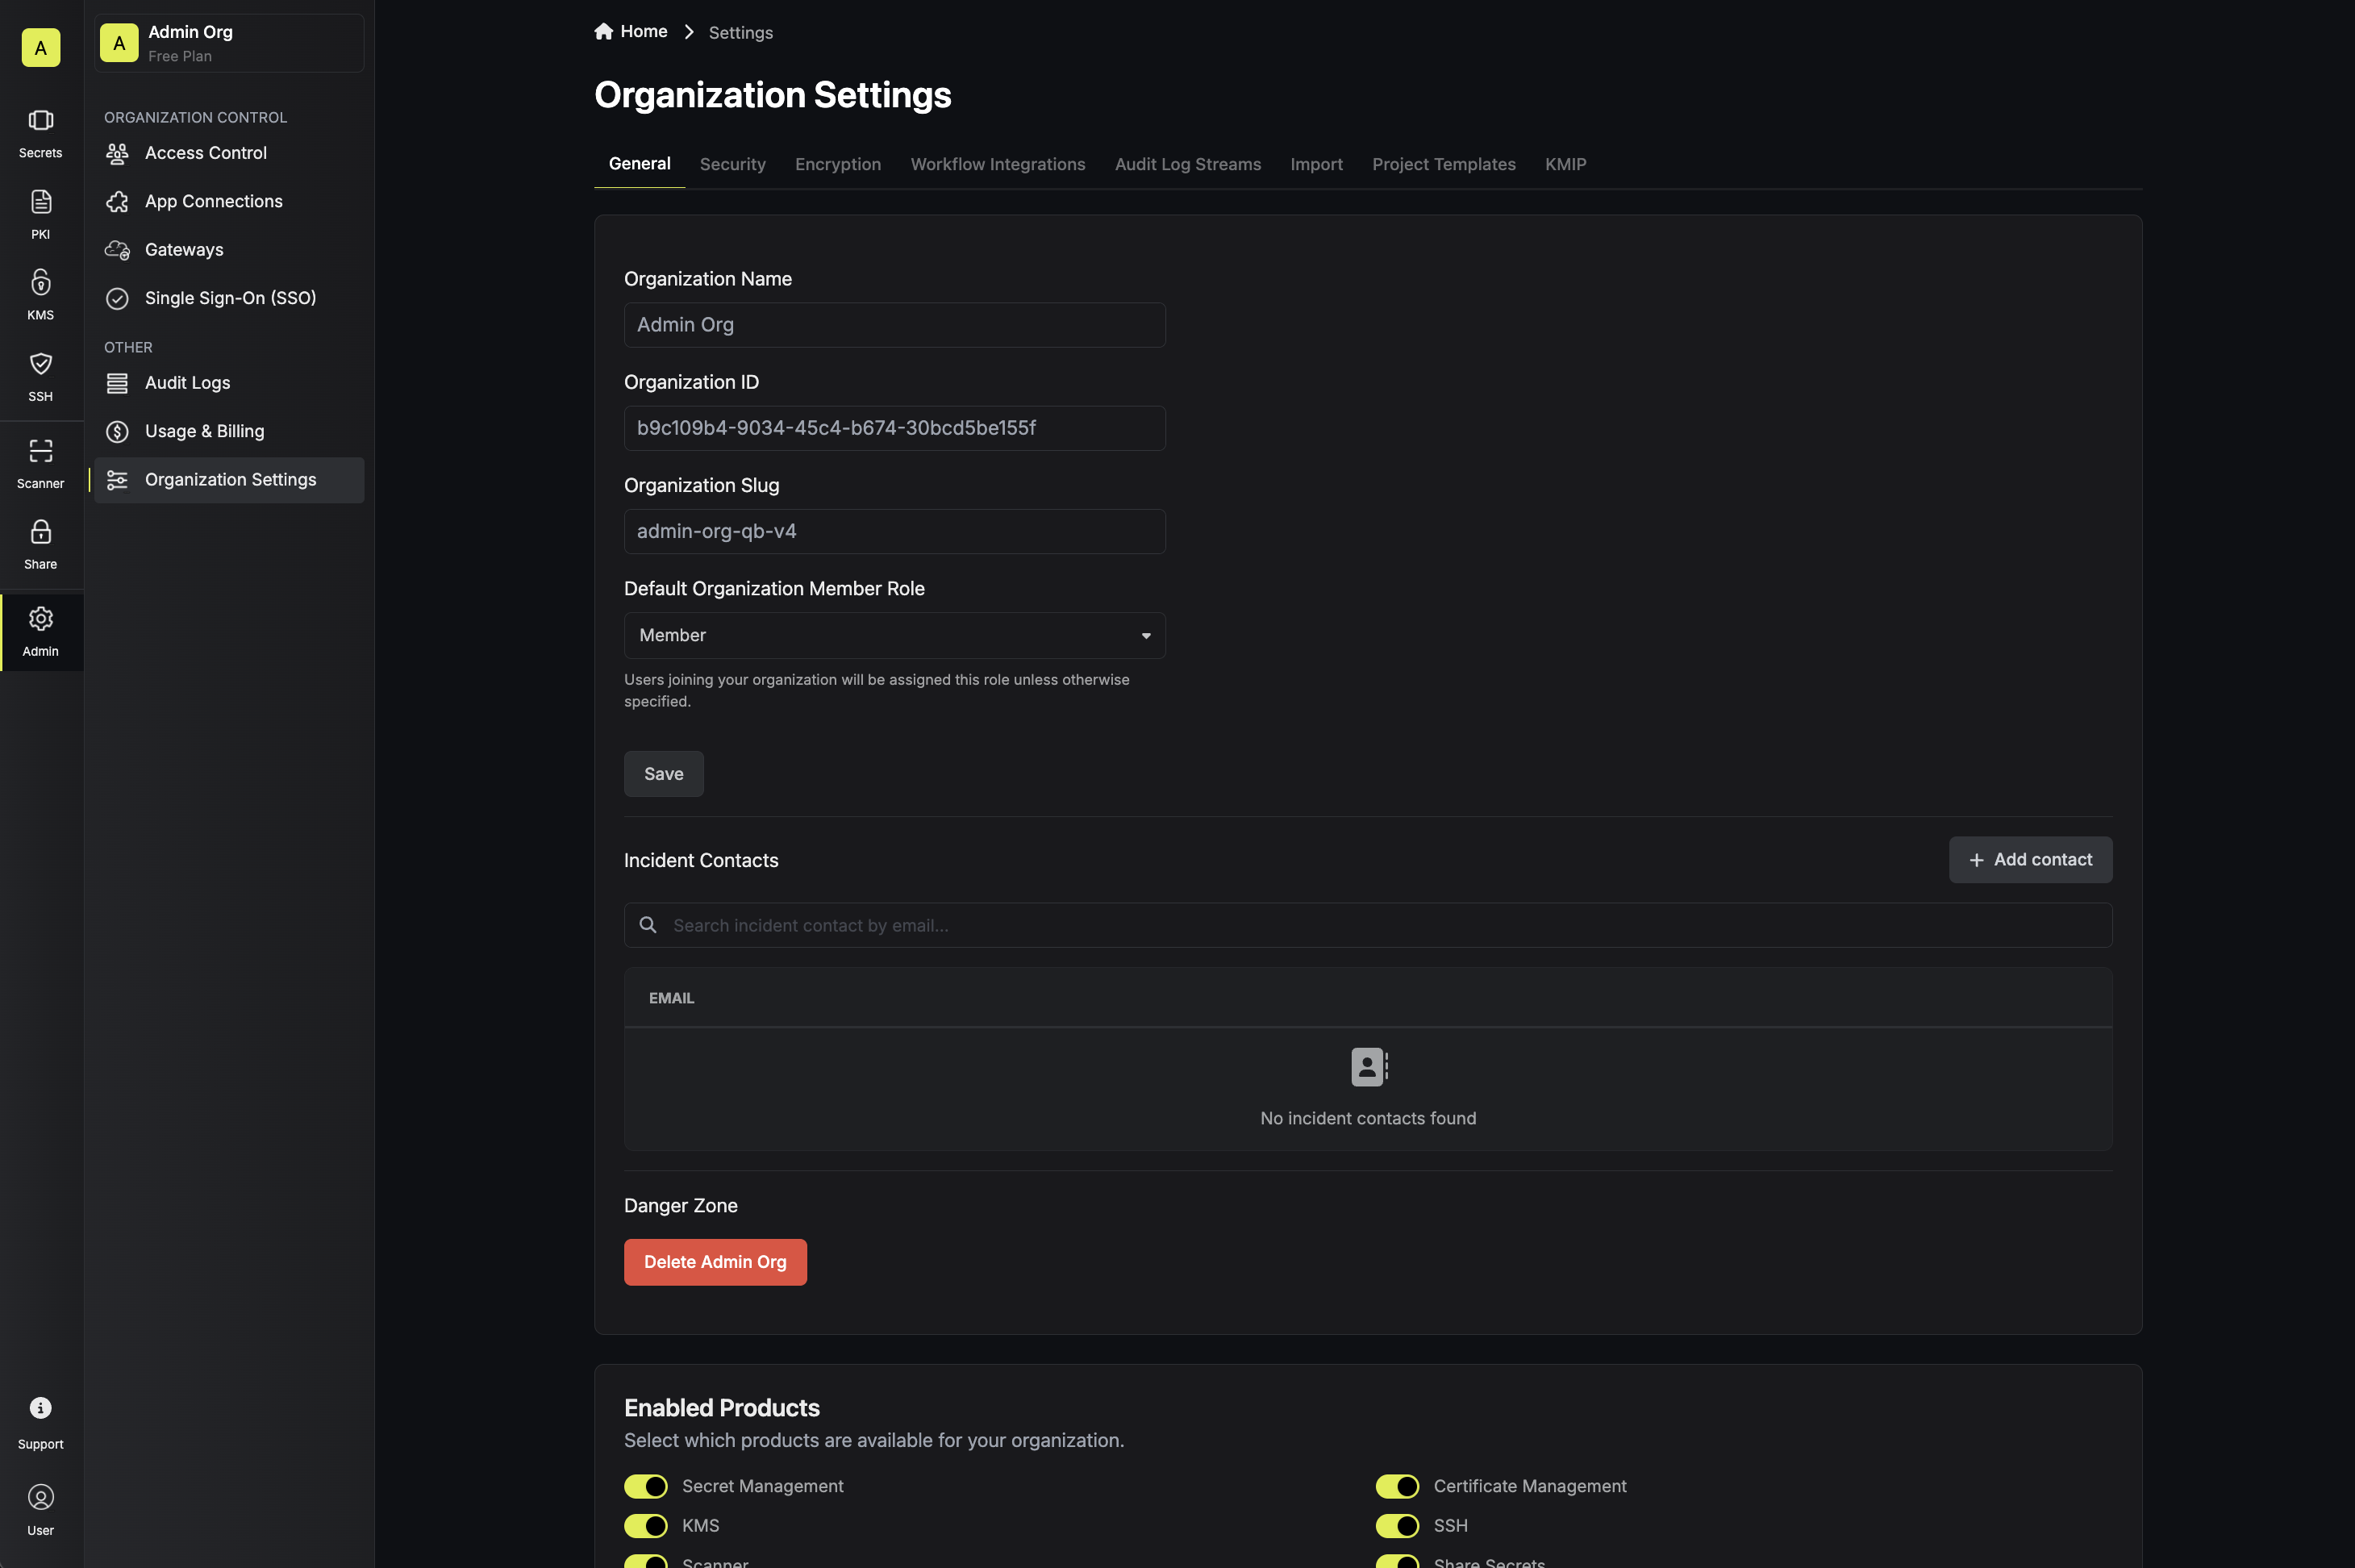The width and height of the screenshot is (2355, 1568).
Task: Open Audit Logs in sidebar
Action: [x=229, y=383]
